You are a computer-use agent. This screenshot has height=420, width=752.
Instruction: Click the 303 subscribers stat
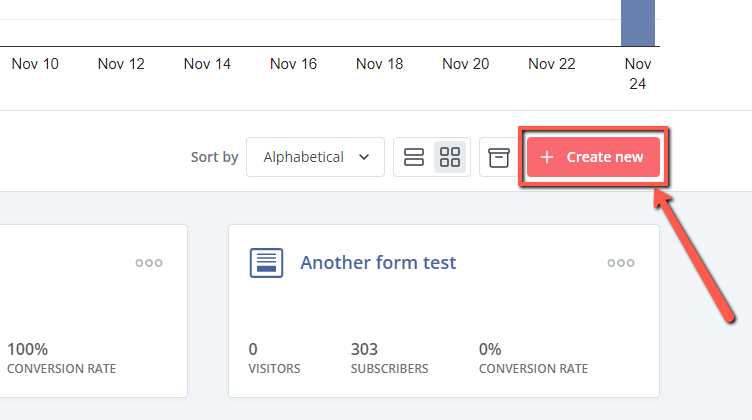pos(389,358)
